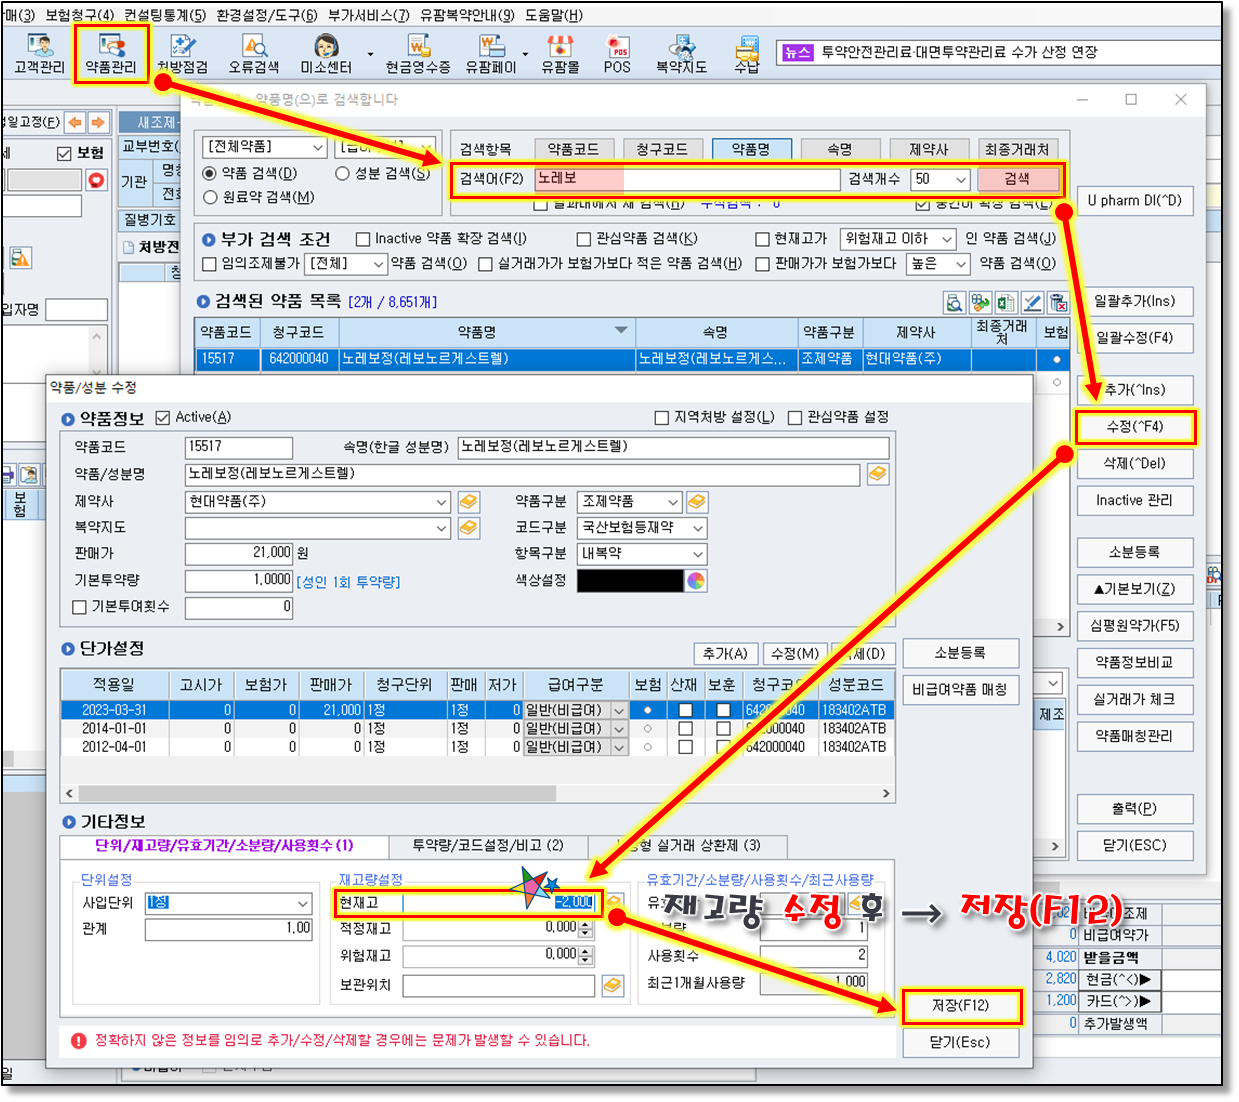Open the 제약사 현대약품(주) dropdown

(318, 501)
